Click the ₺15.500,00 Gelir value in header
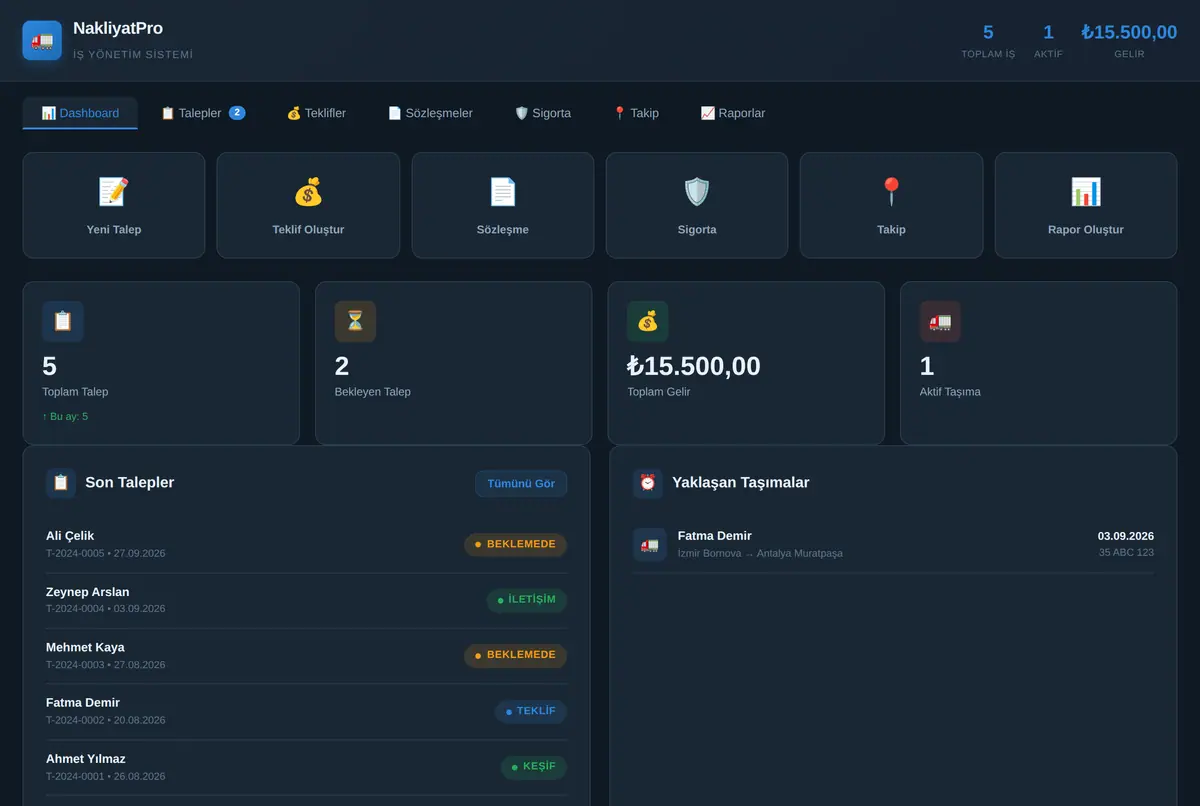The image size is (1200, 806). (1129, 32)
